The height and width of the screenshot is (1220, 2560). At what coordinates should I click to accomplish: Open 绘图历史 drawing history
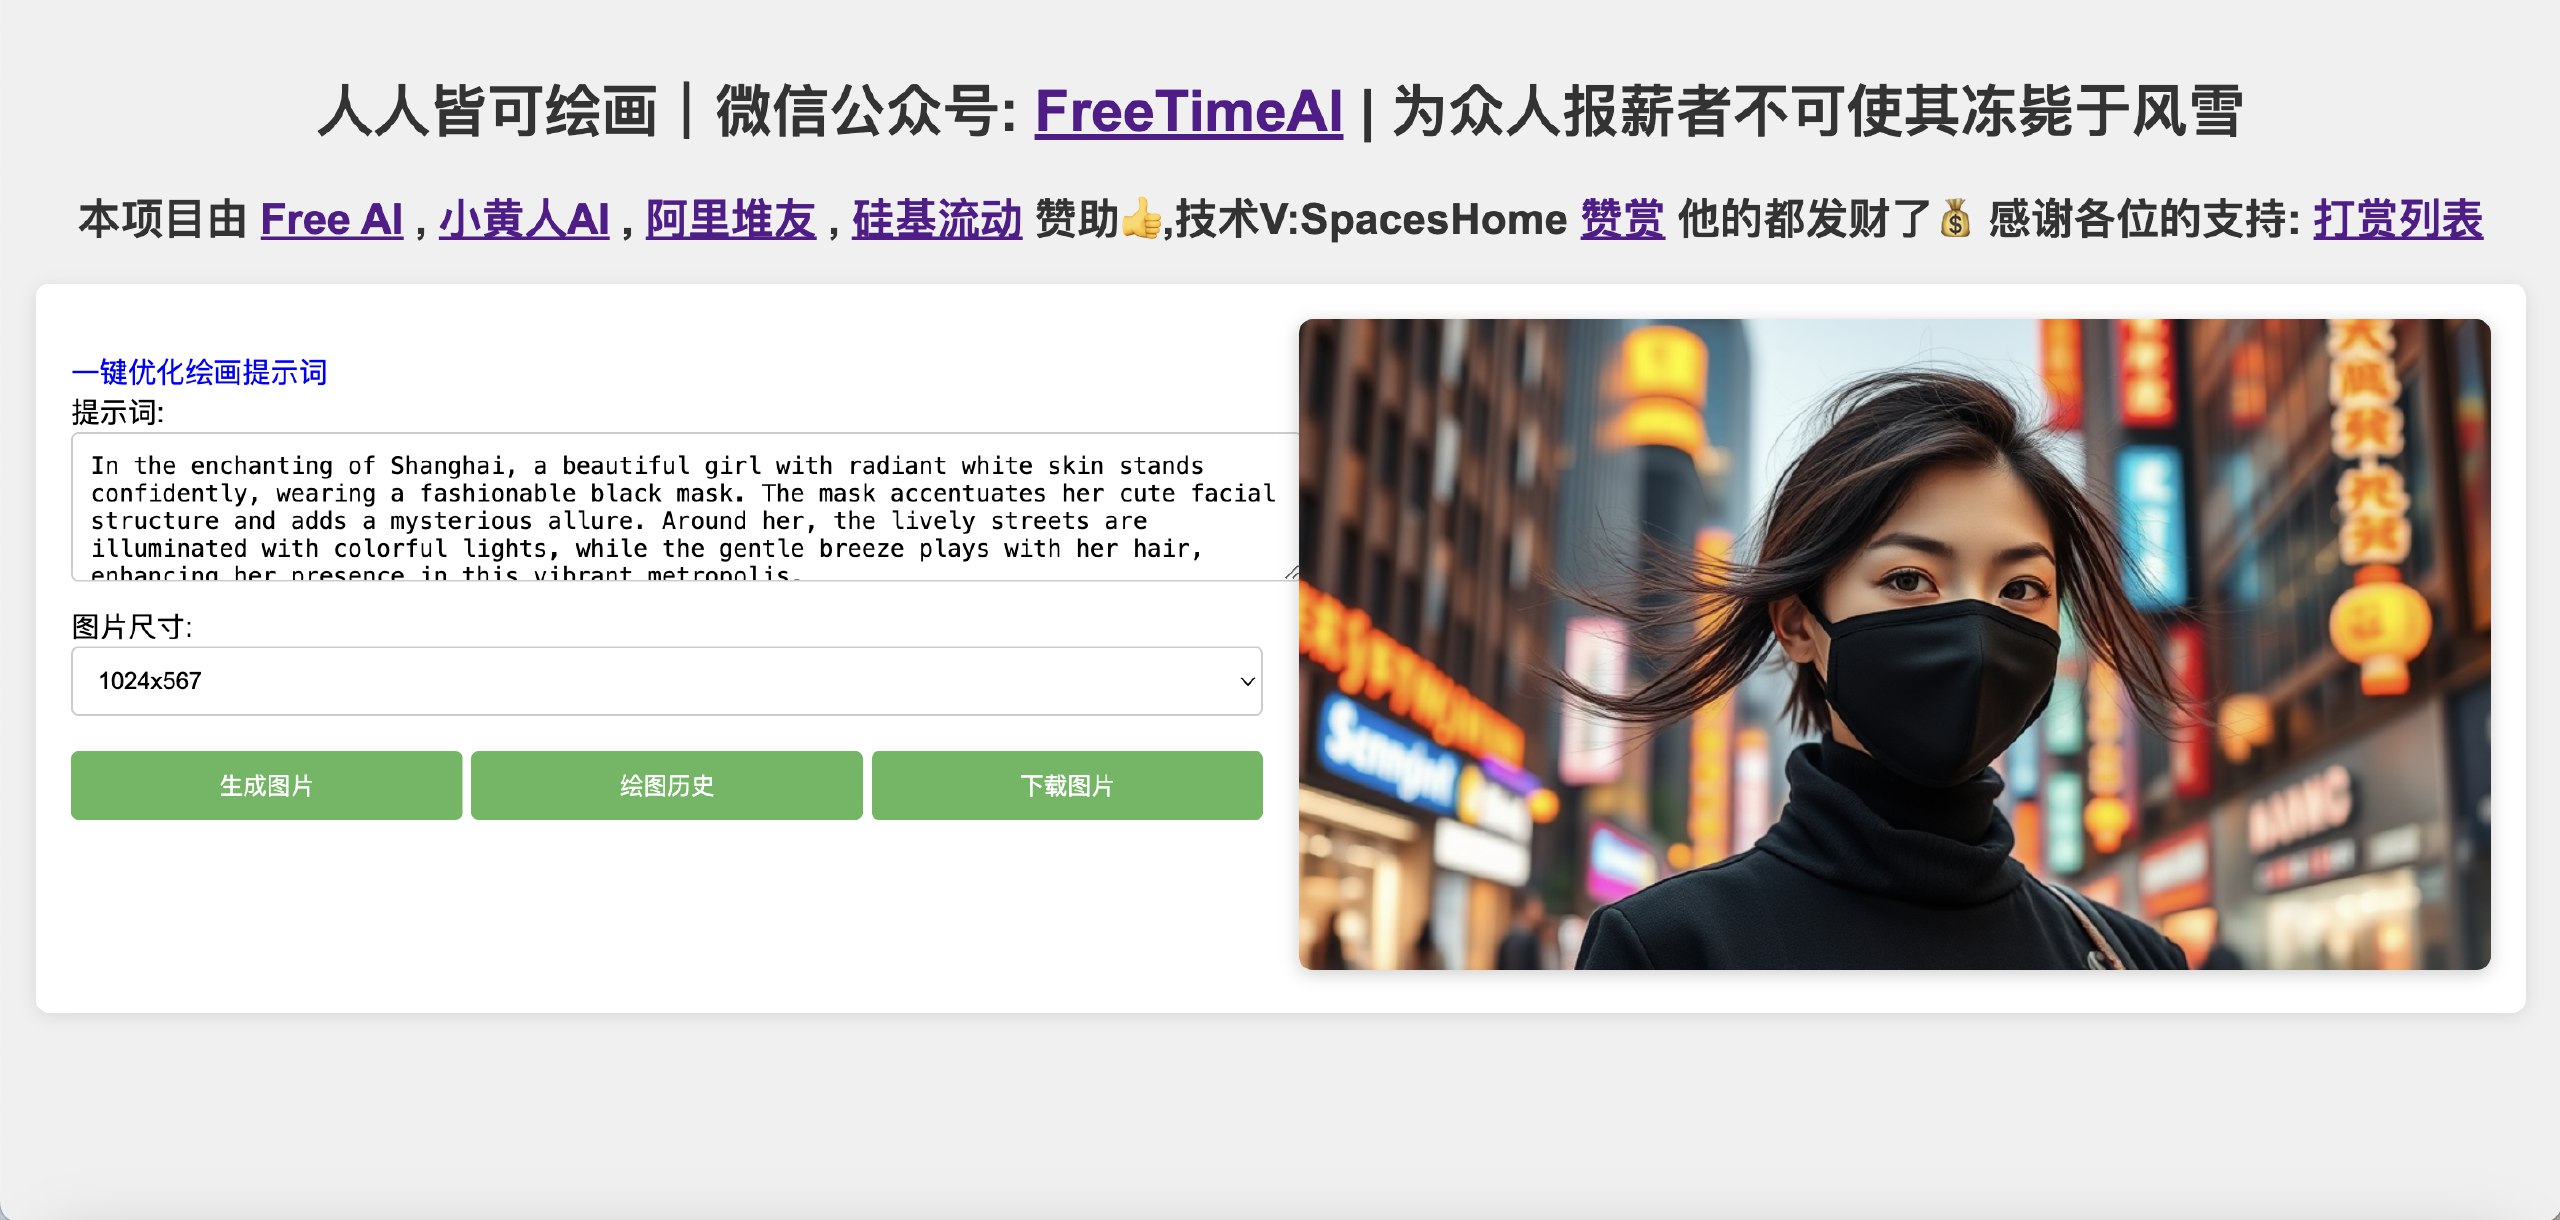point(667,786)
